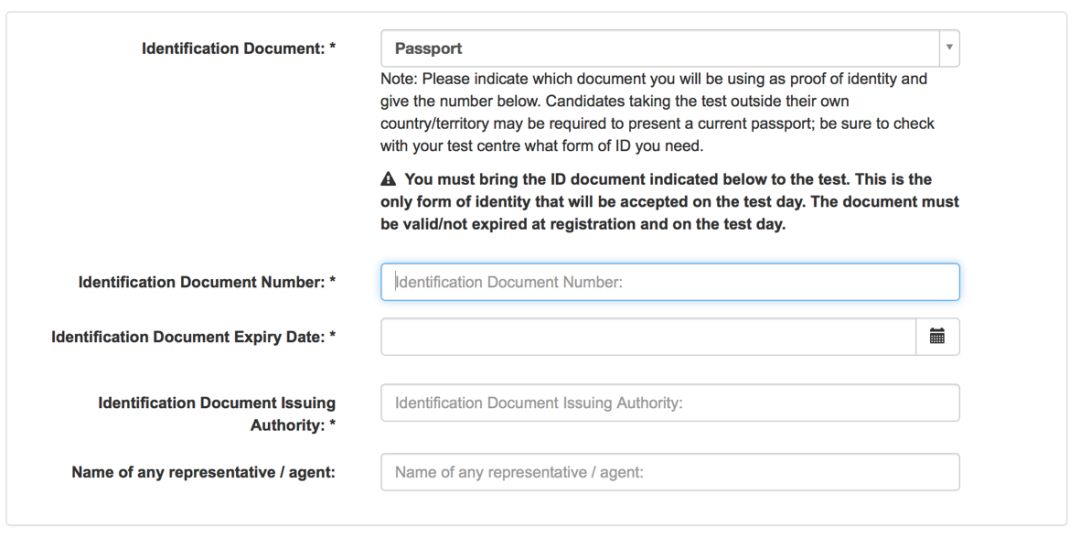Click the warning triangle icon
This screenshot has width=1080, height=537.
coord(388,180)
